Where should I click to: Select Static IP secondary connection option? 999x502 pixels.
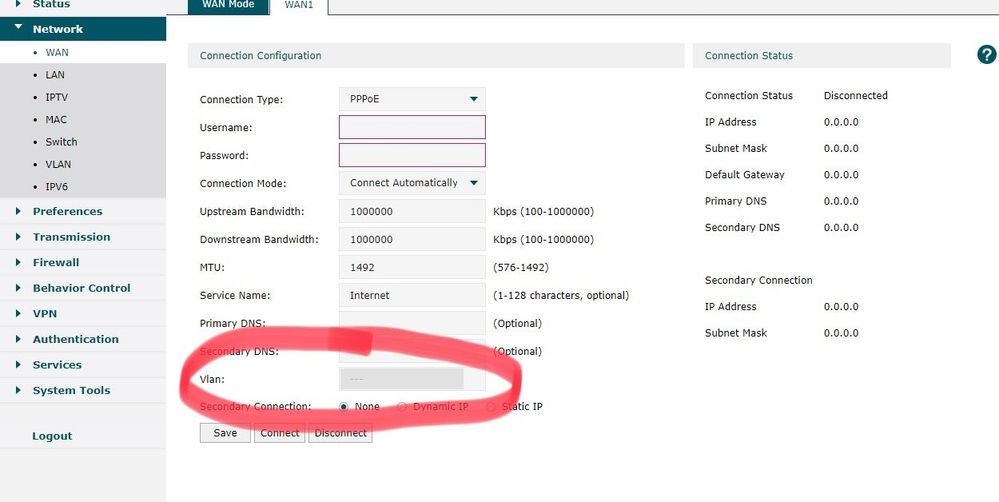491,407
